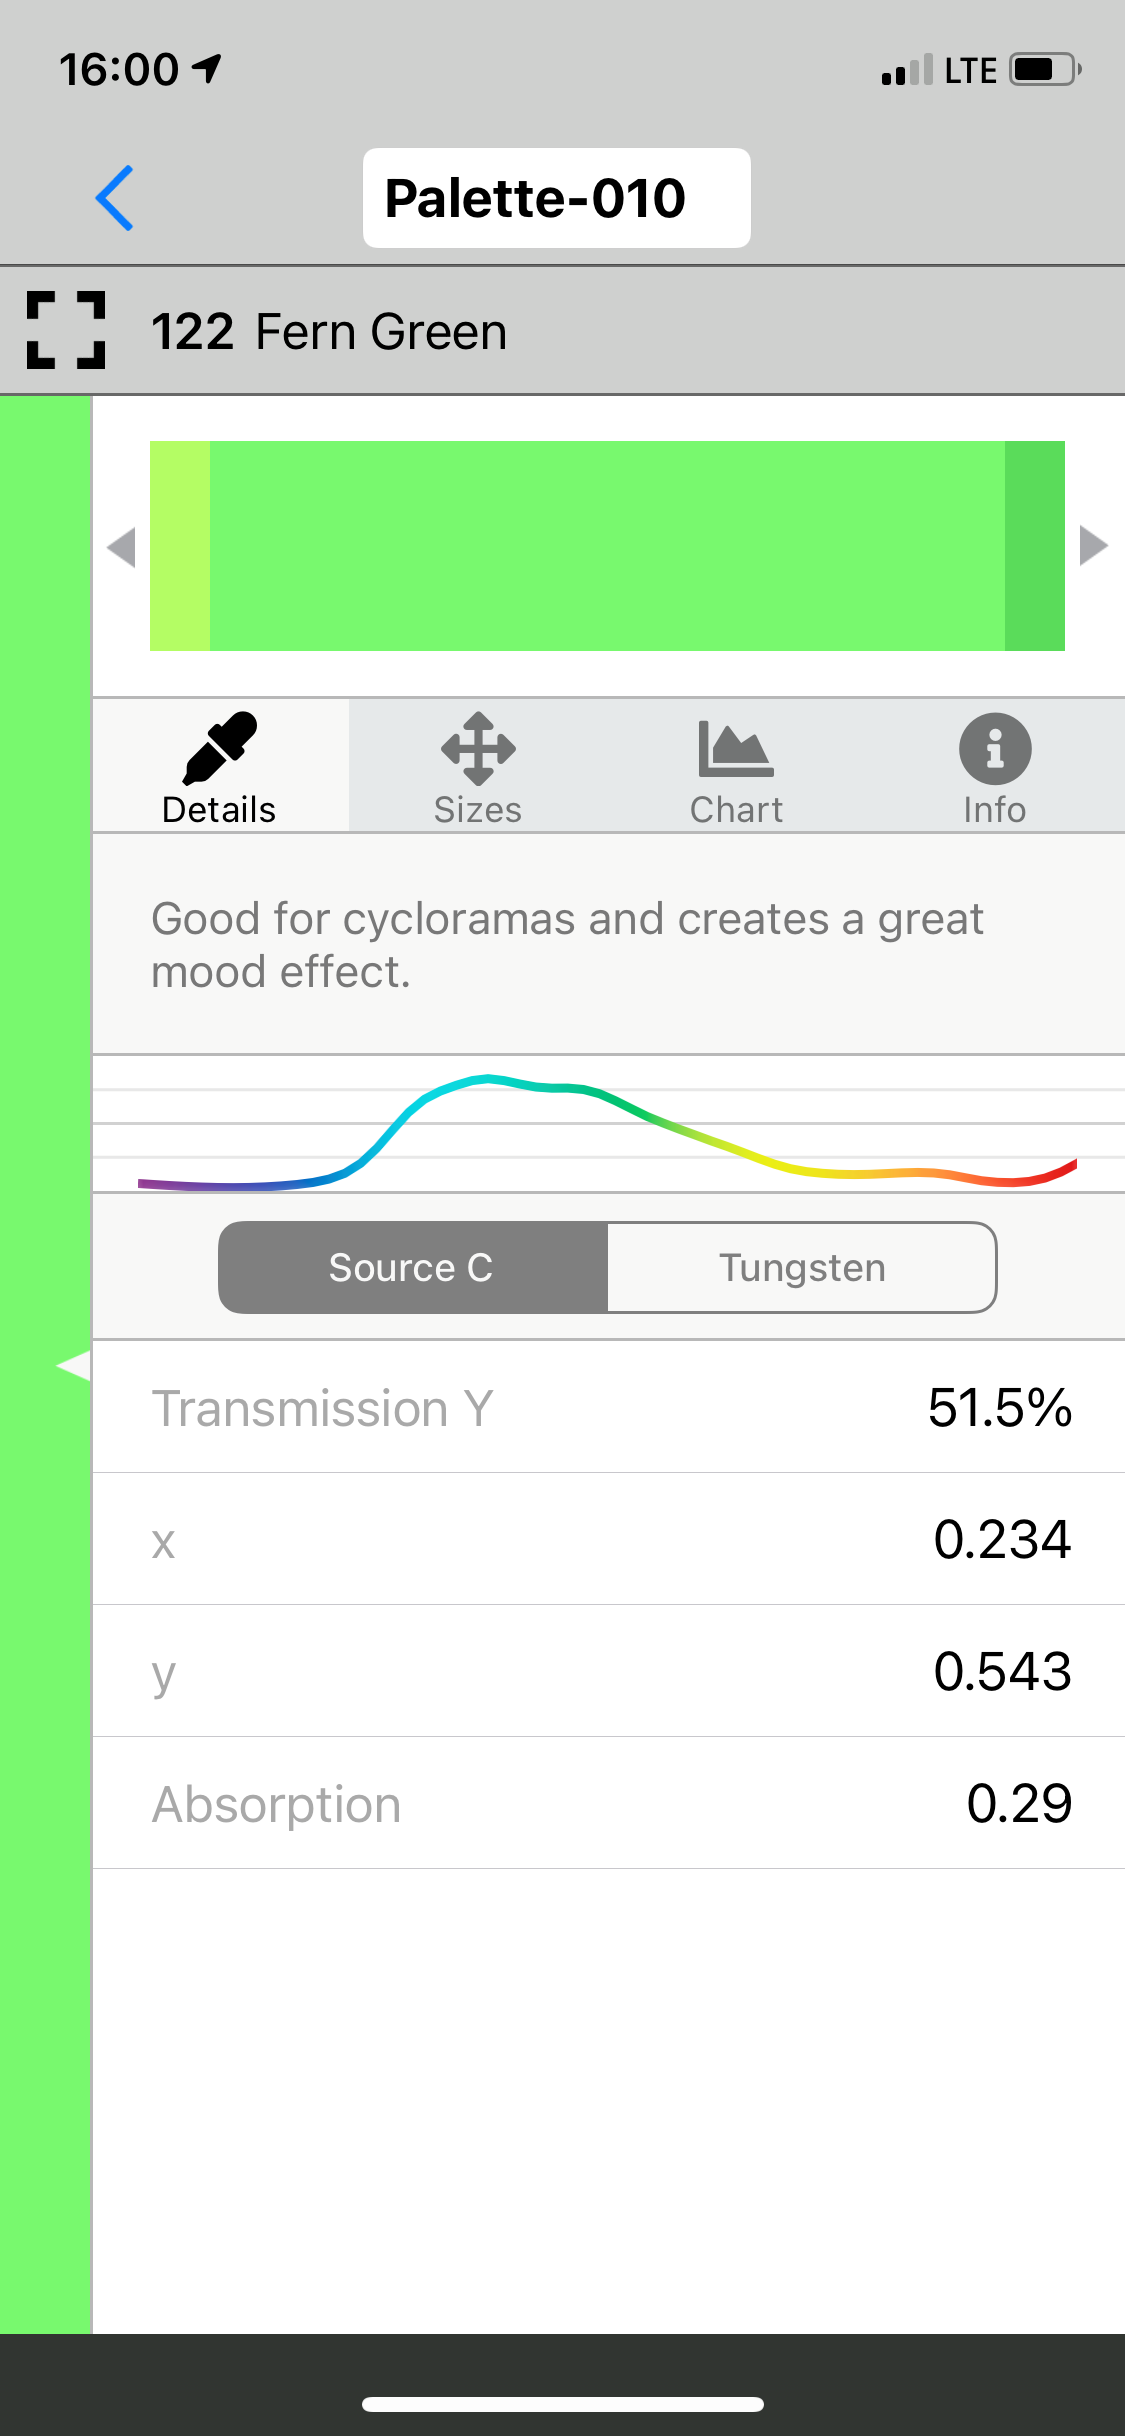Viewport: 1125px width, 2436px height.
Task: Tap the battery indicator icon
Action: click(1044, 70)
